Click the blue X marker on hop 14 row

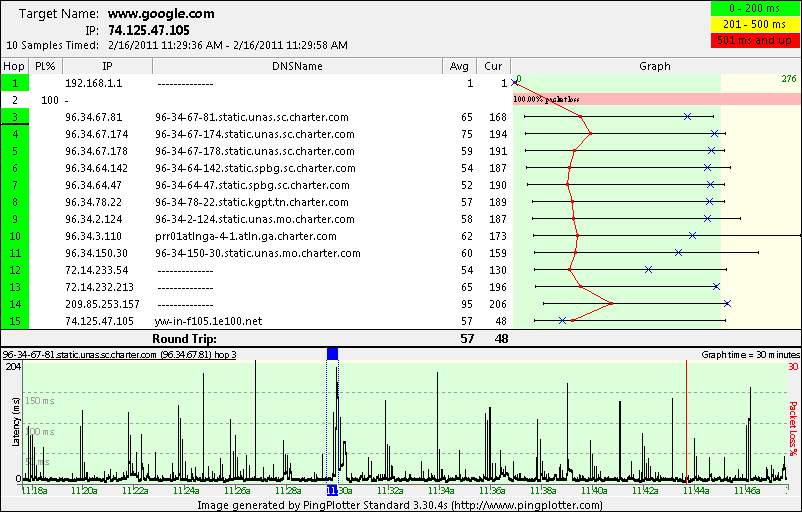click(727, 303)
